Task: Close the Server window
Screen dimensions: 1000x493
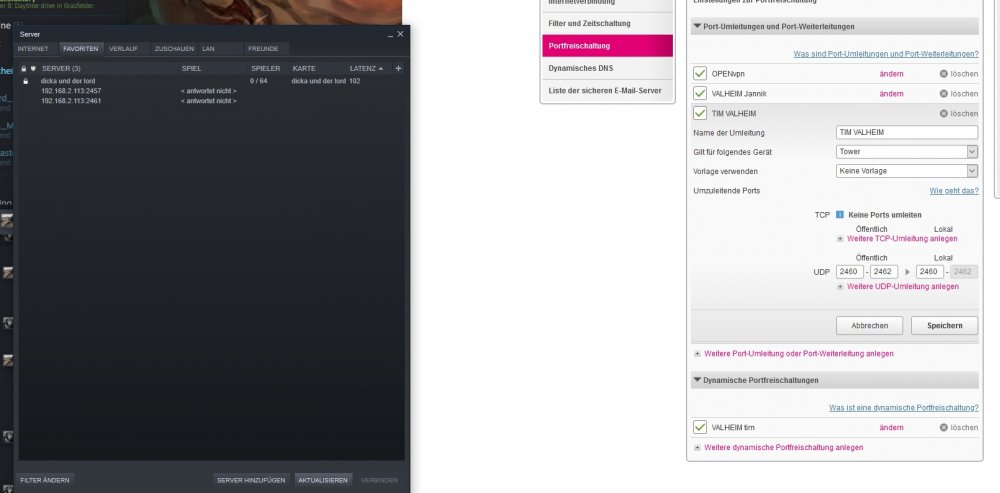Action: pos(401,34)
